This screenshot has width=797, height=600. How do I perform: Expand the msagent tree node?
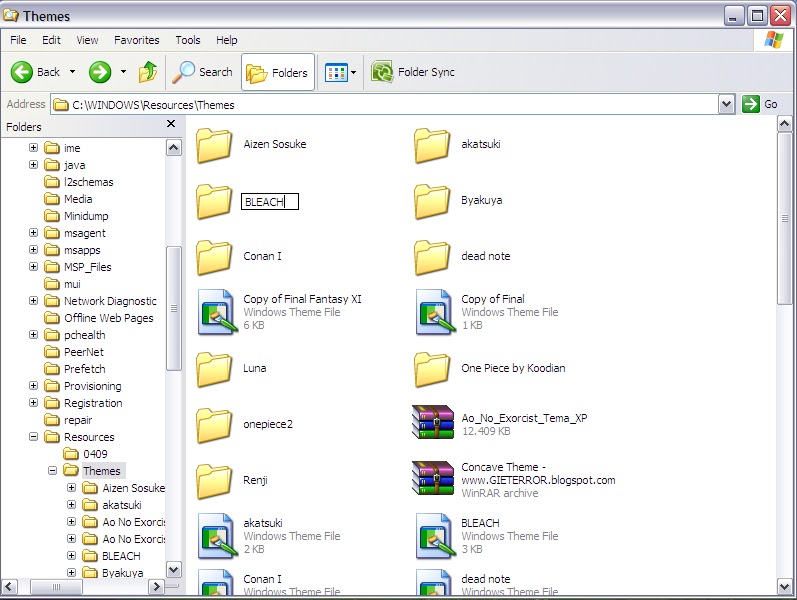[33, 232]
